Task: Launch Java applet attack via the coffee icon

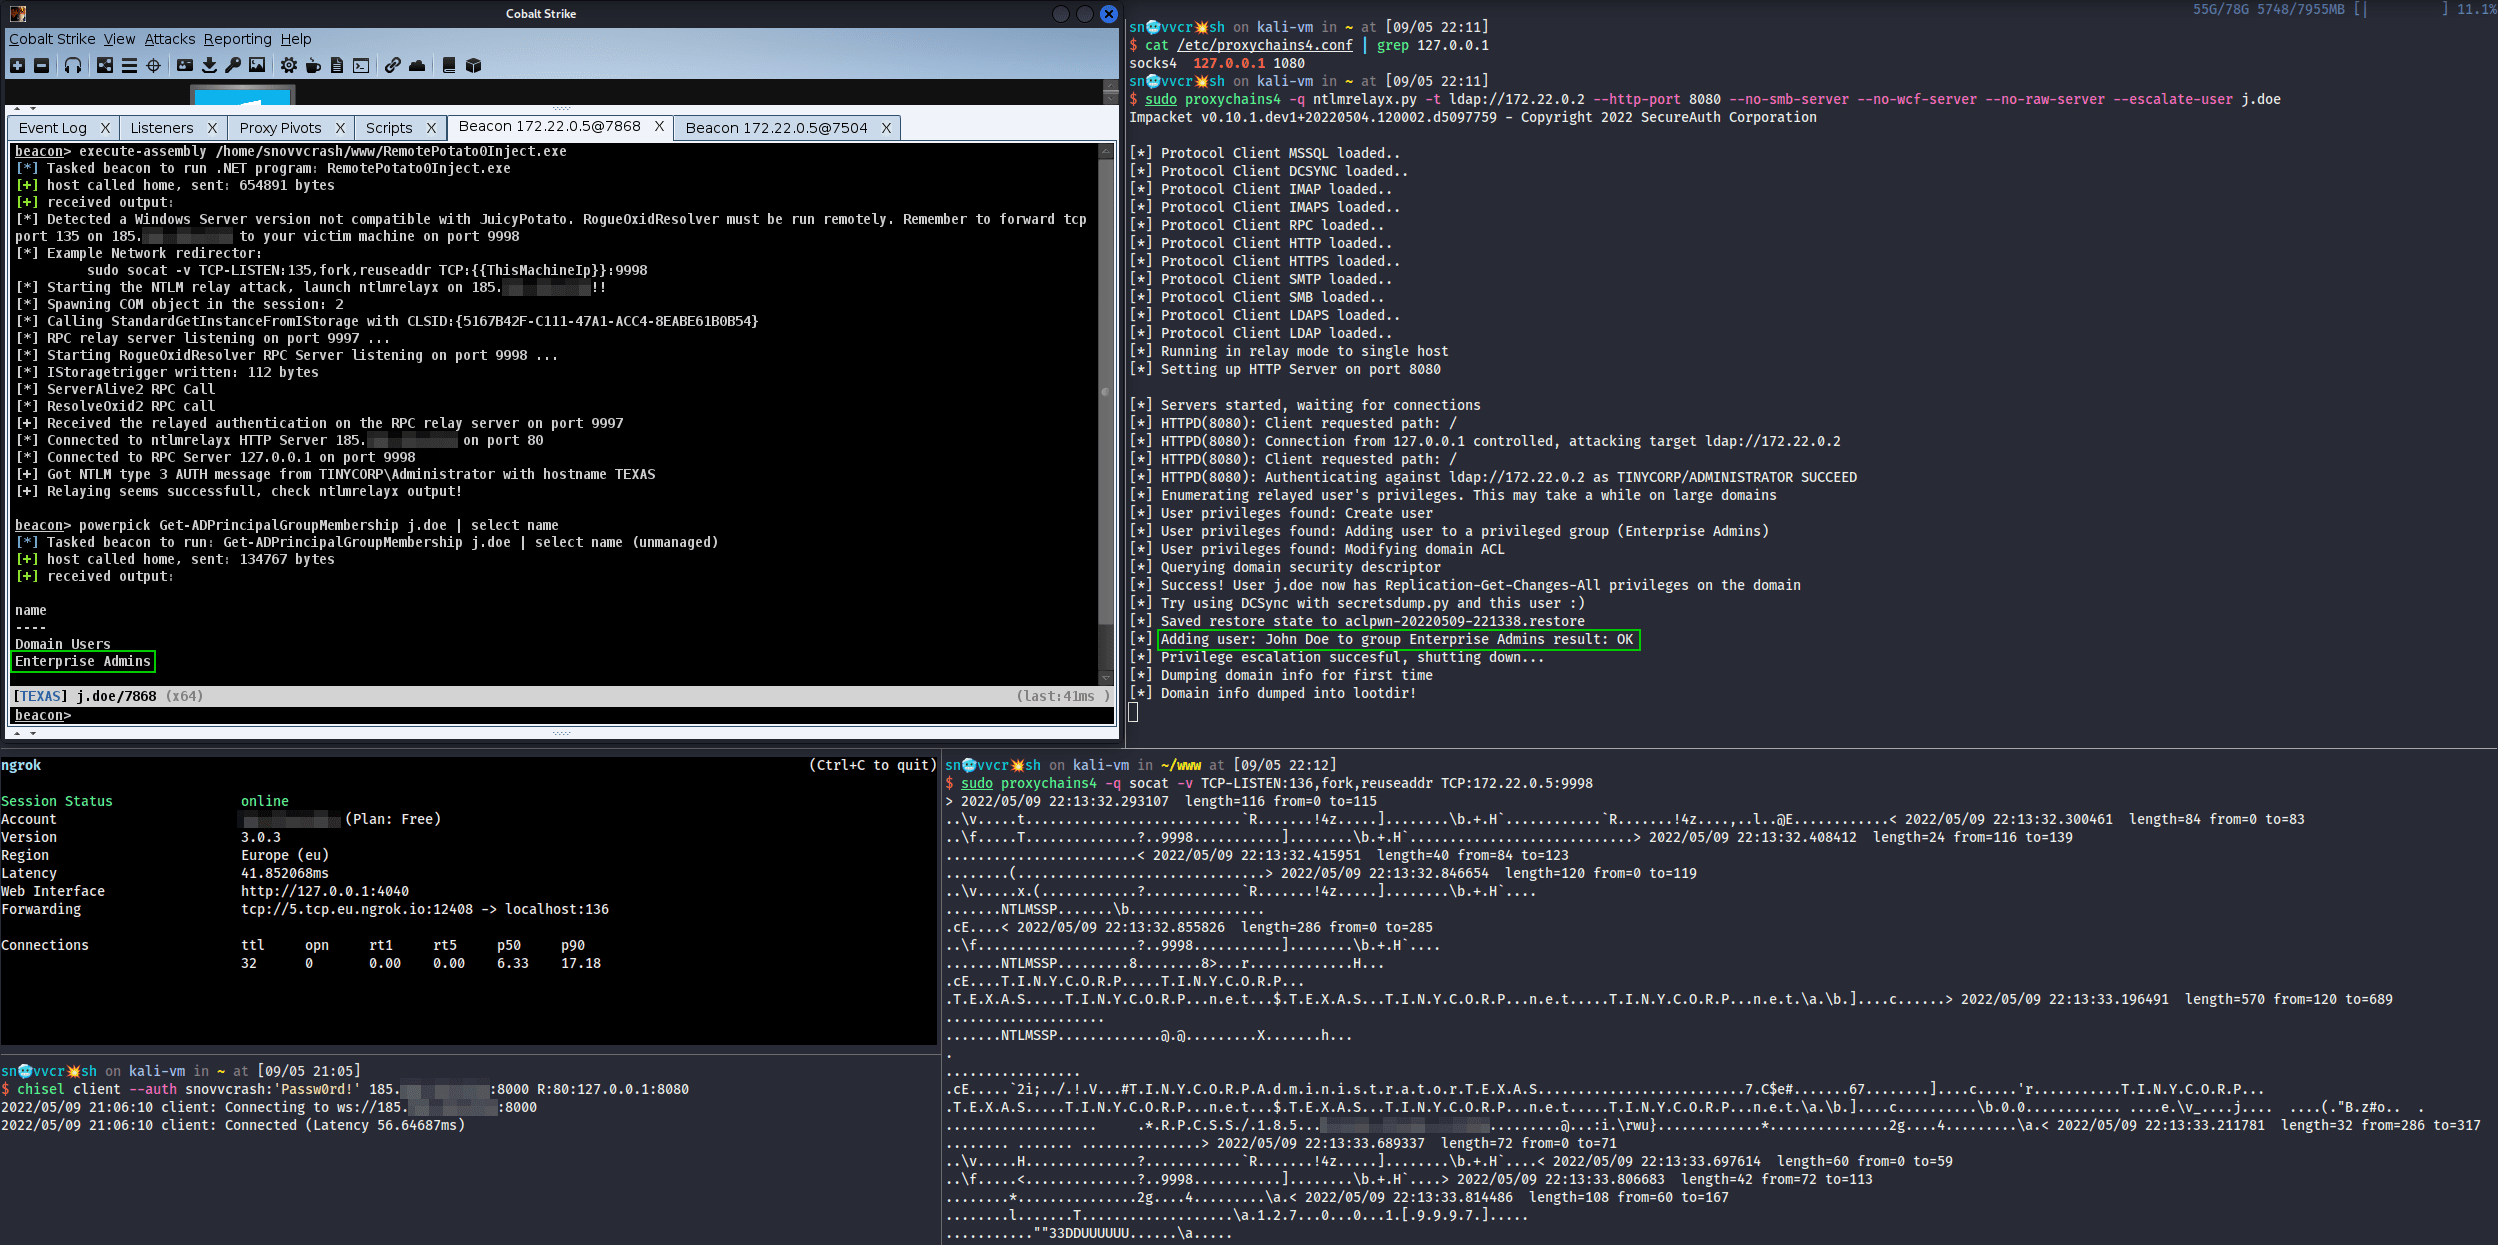Action: click(313, 65)
